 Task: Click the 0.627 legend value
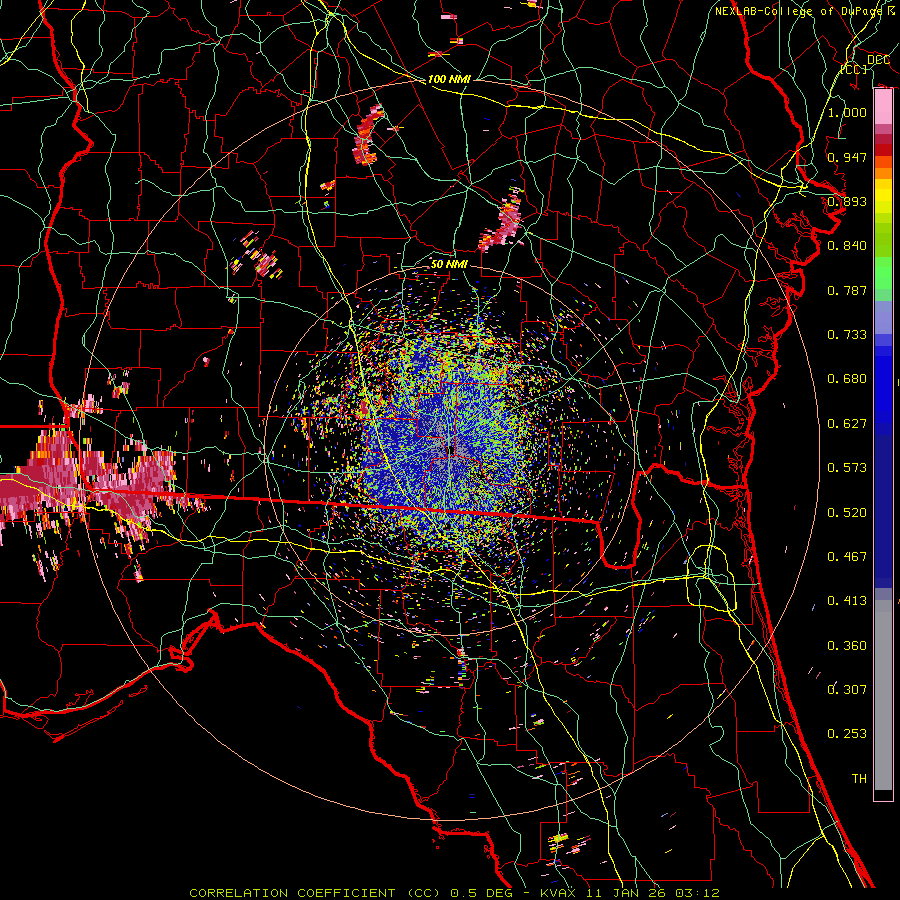click(847, 424)
